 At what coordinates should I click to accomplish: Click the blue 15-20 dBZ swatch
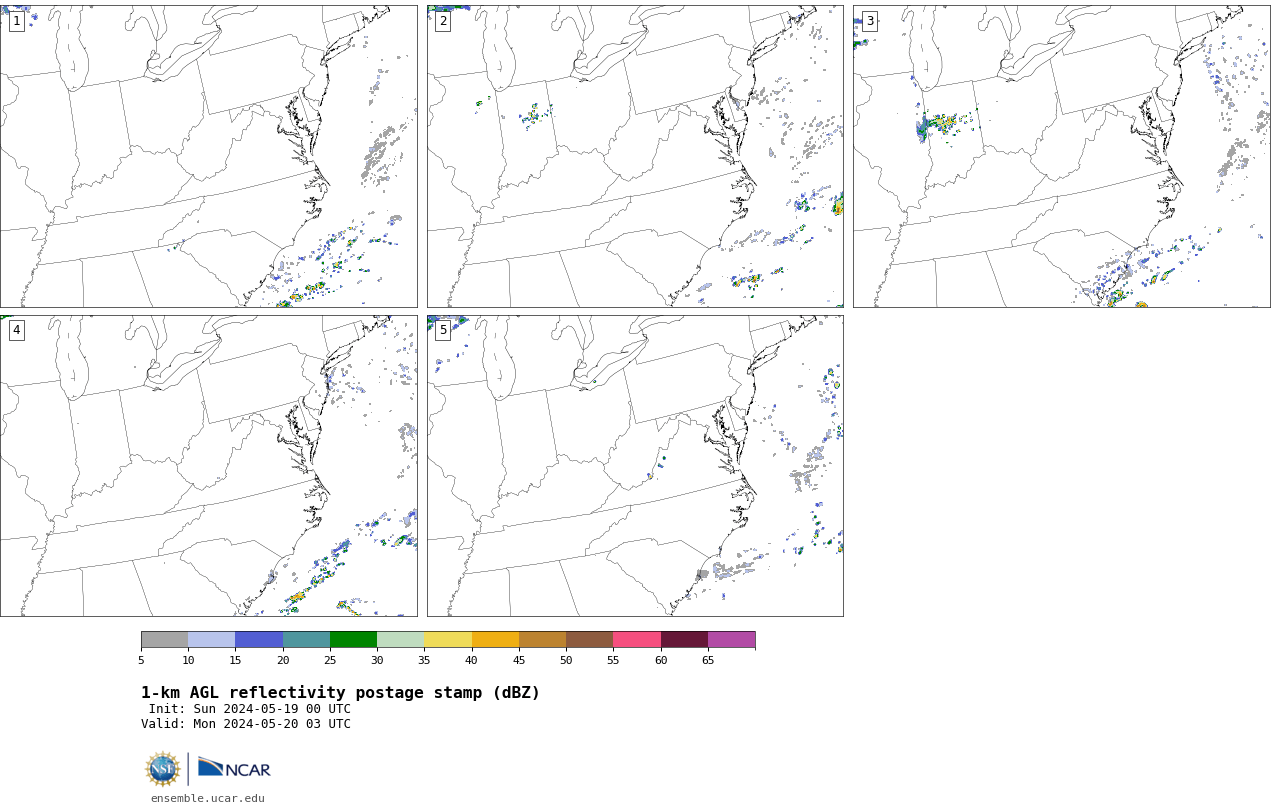coord(259,640)
